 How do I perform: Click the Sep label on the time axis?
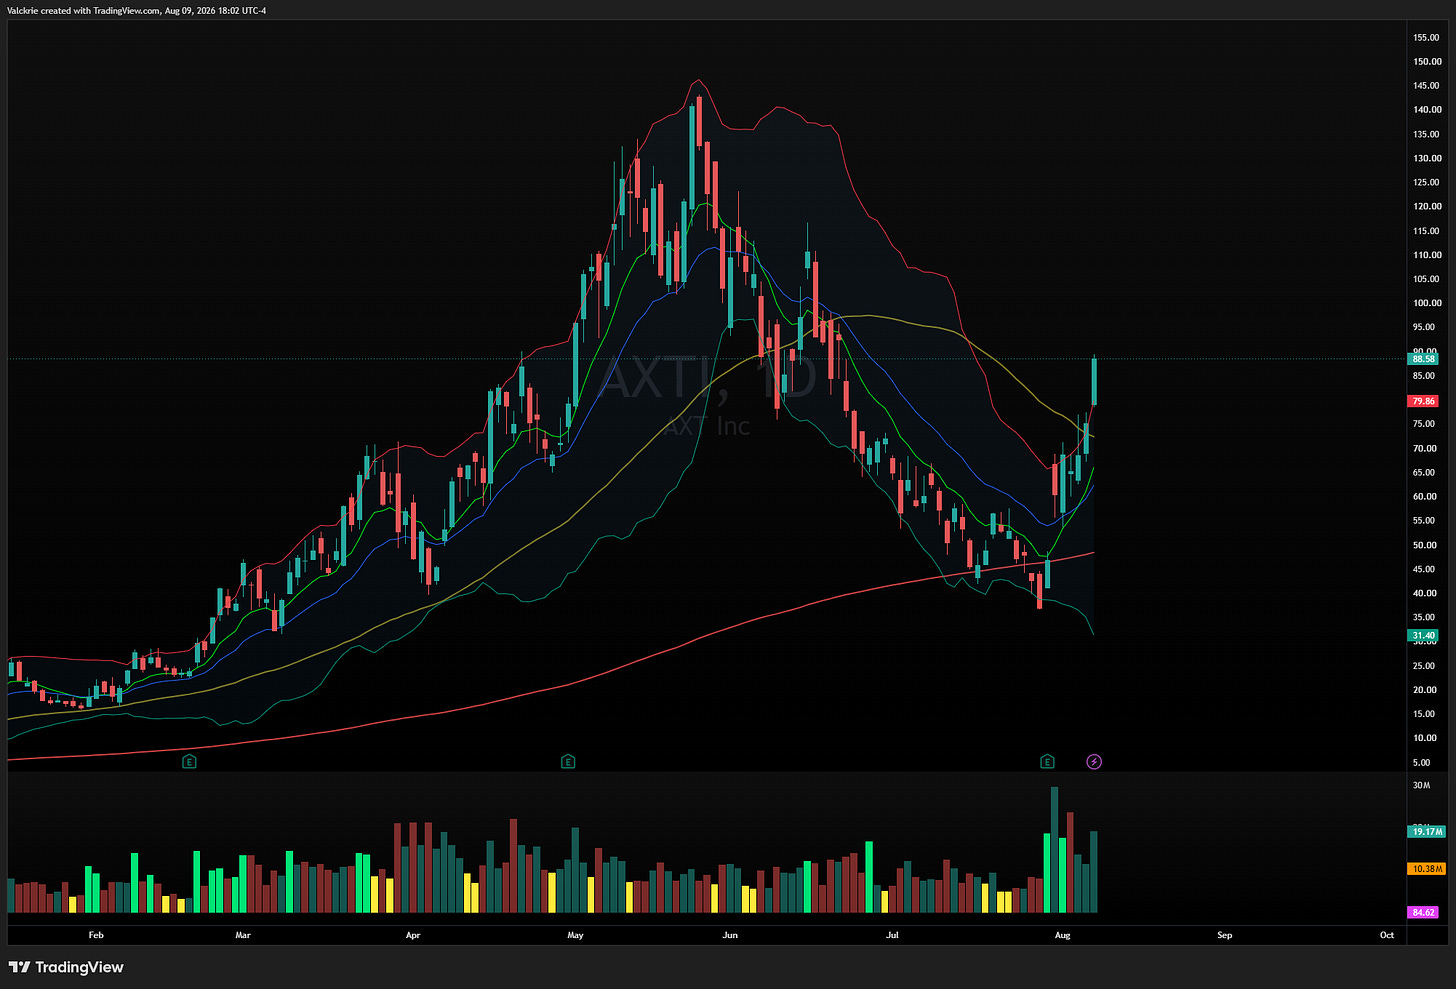(x=1225, y=935)
